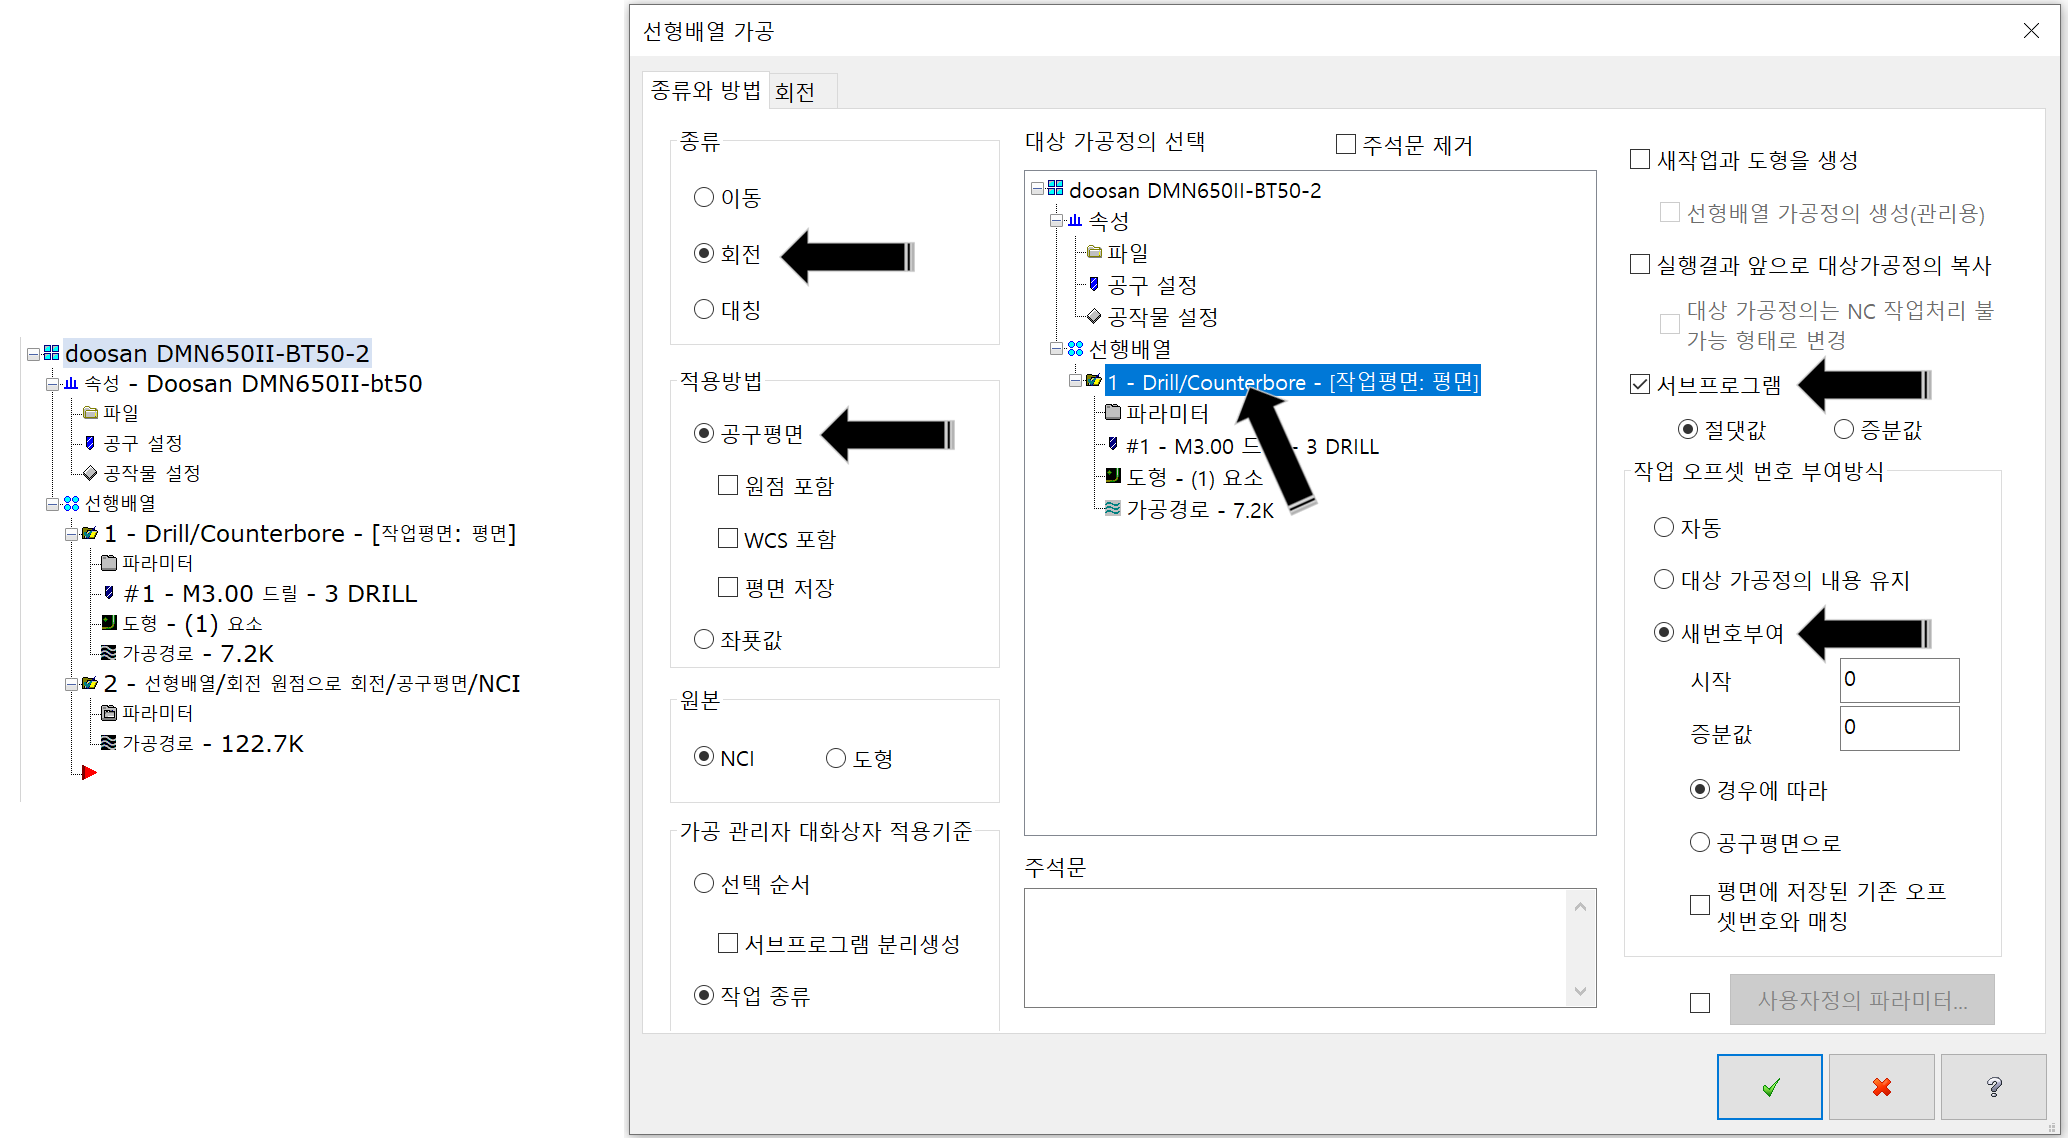2068x1138 pixels.
Task: Click 공작물 설정 diamond icon in left tree
Action: pyautogui.click(x=90, y=473)
